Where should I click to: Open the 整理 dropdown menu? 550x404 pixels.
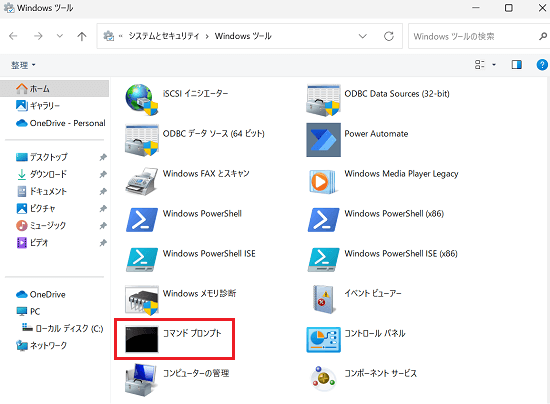[x=23, y=65]
